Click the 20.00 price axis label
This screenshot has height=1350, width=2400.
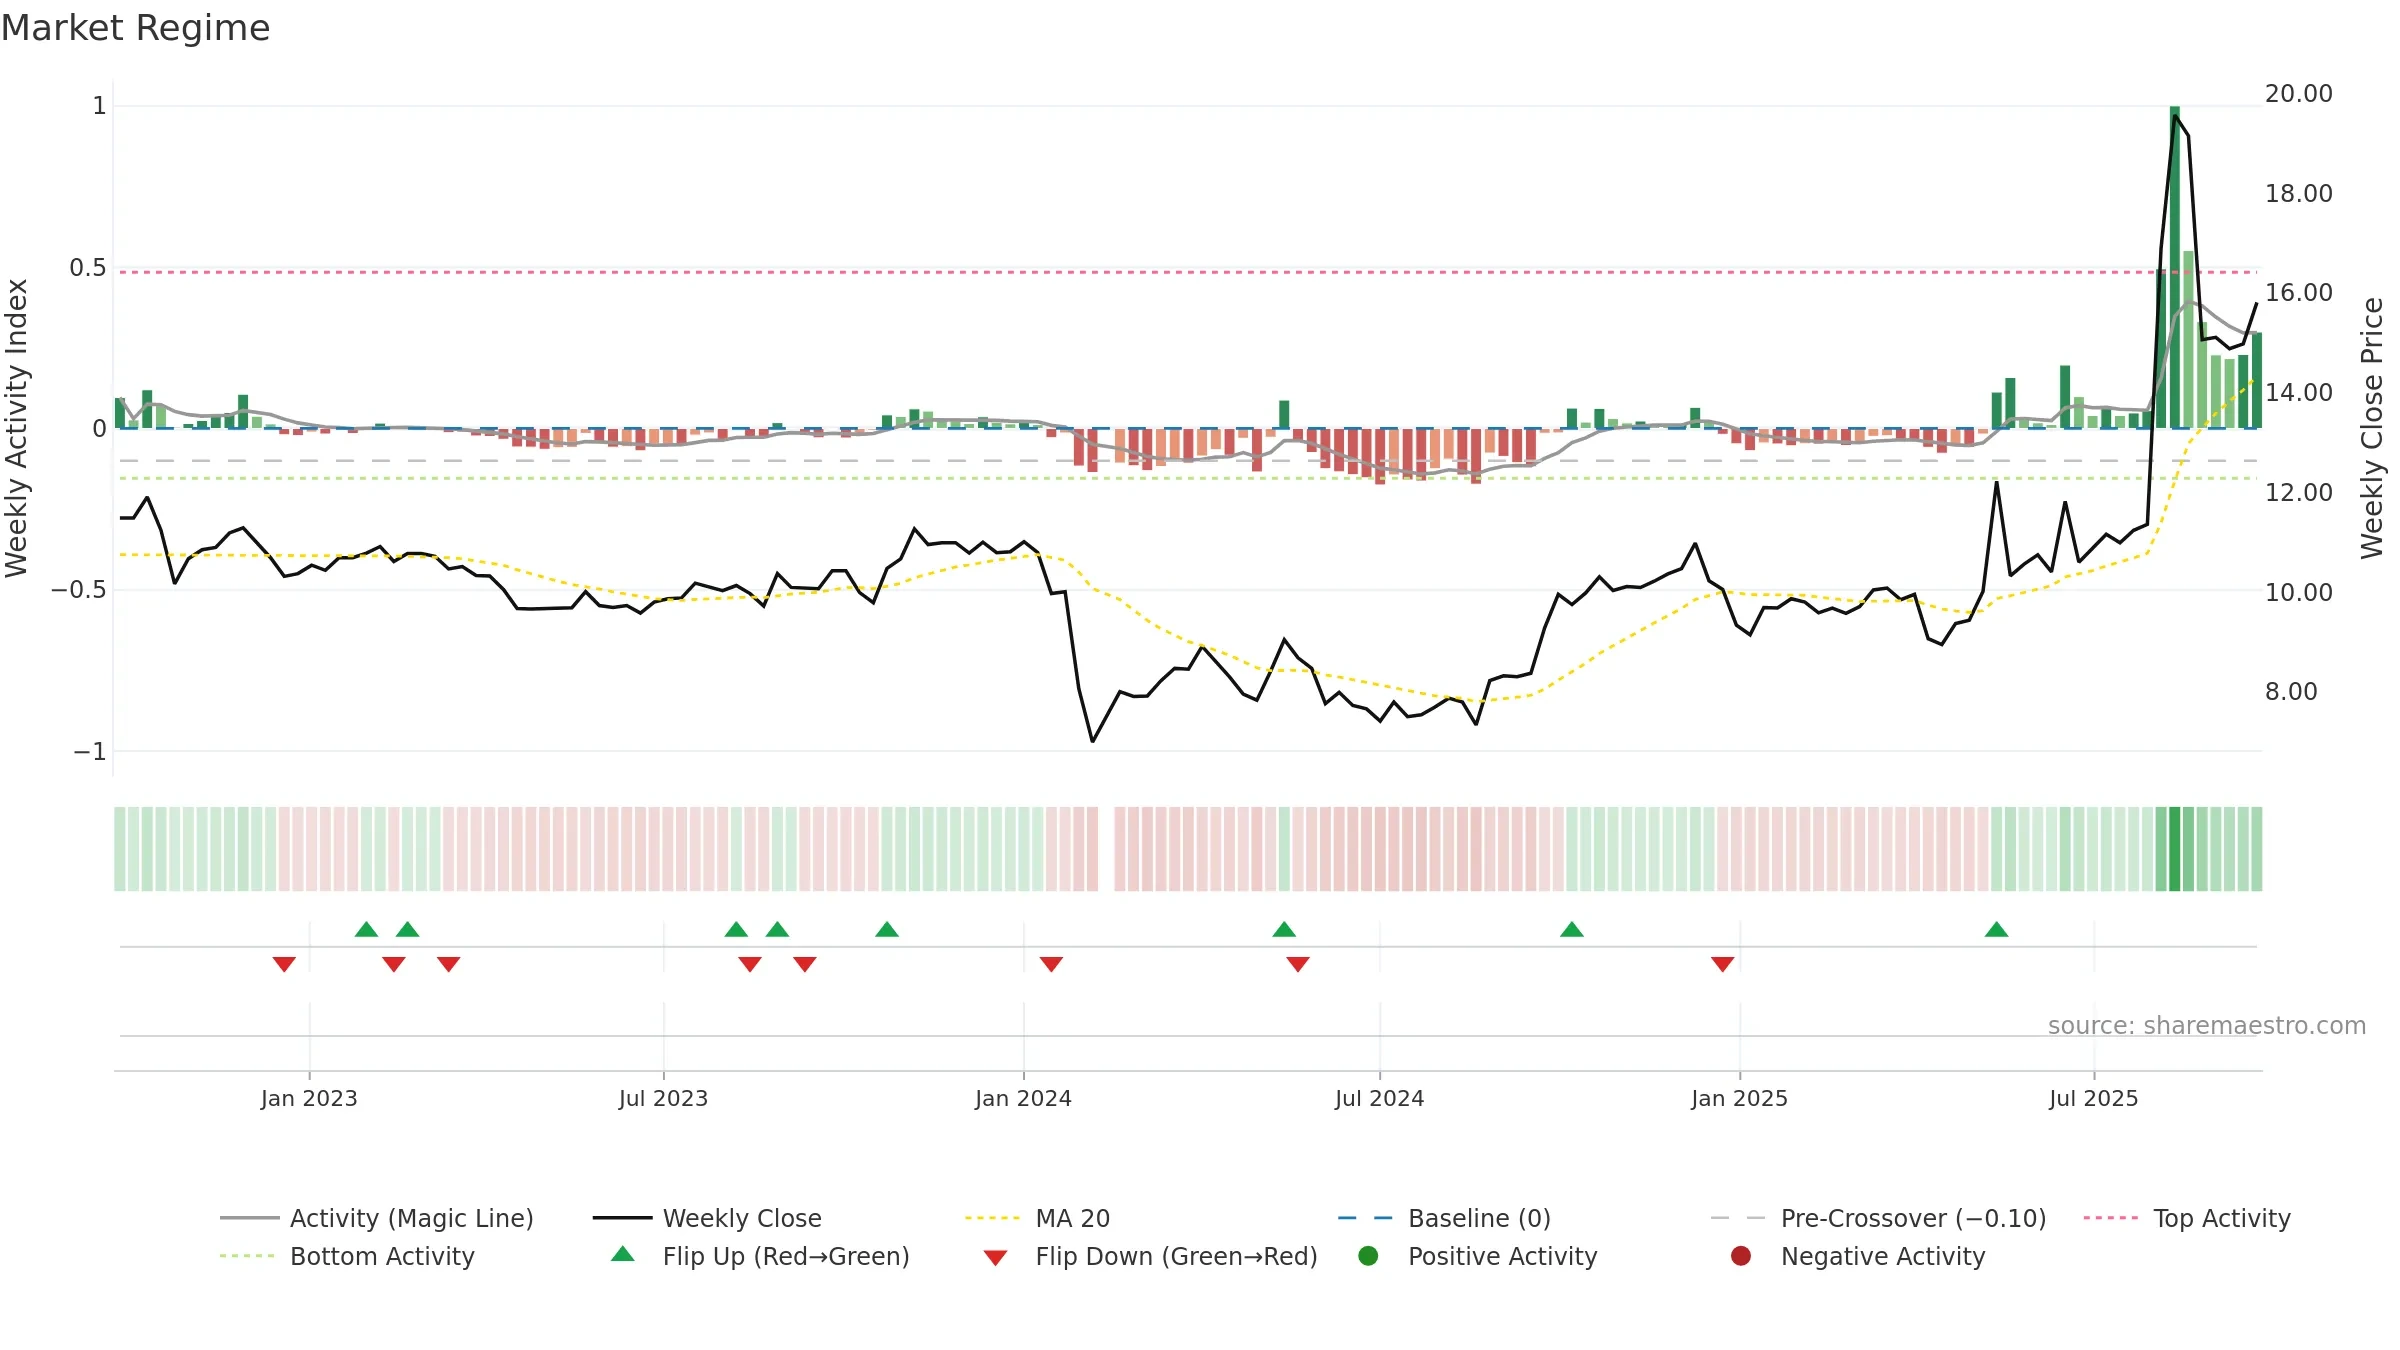point(2298,93)
